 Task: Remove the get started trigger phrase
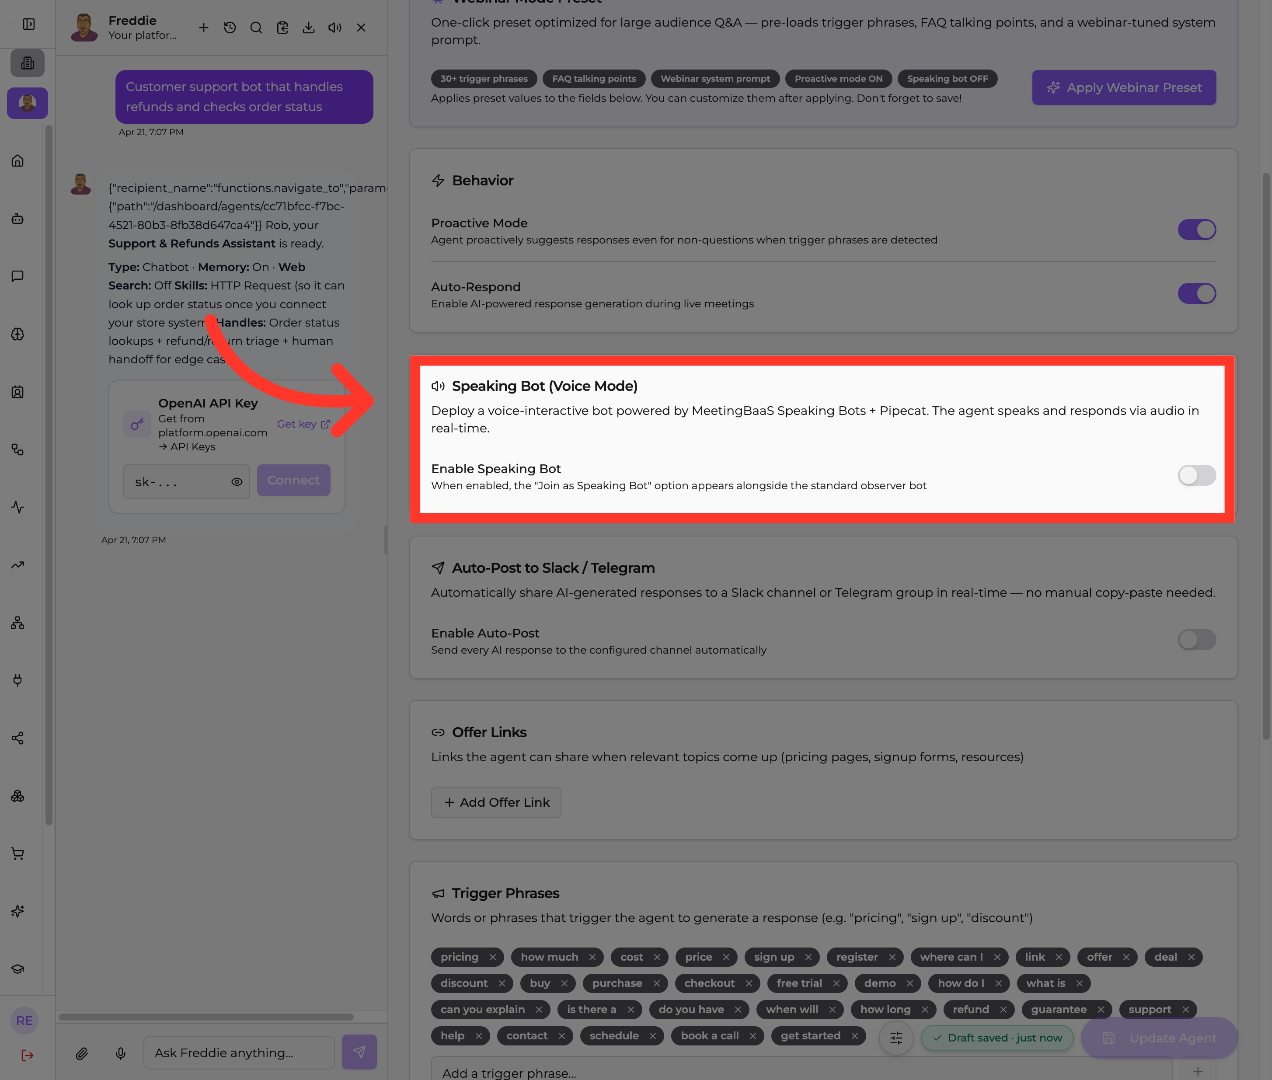(855, 1035)
